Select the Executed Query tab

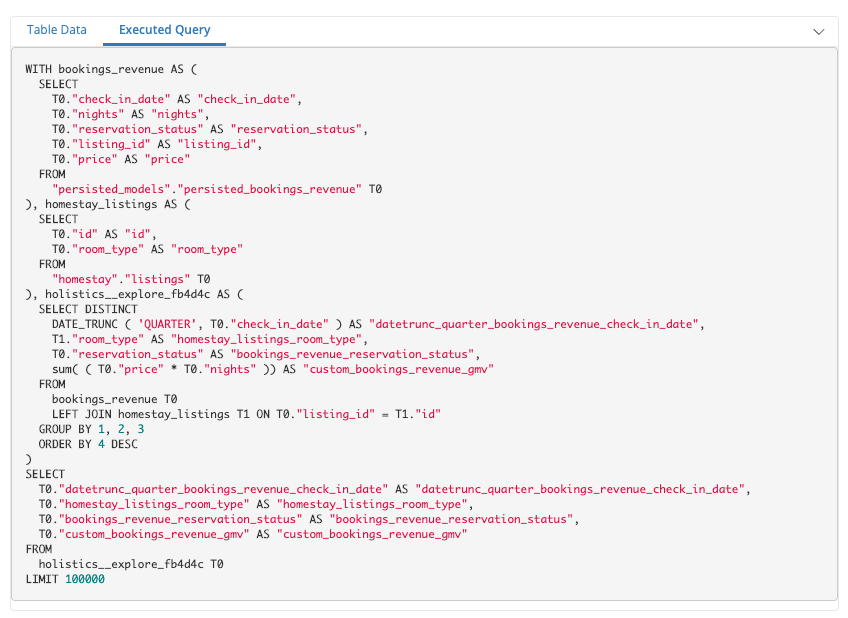164,30
